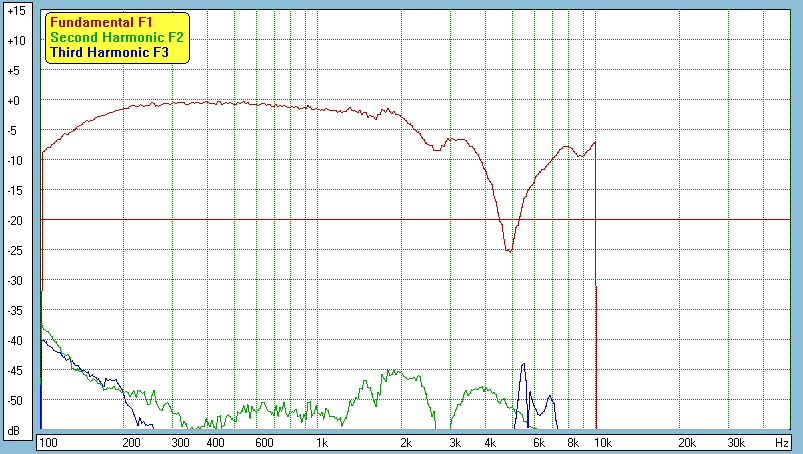
Task: Click the -20 label on the dB axis
Action: [14, 221]
